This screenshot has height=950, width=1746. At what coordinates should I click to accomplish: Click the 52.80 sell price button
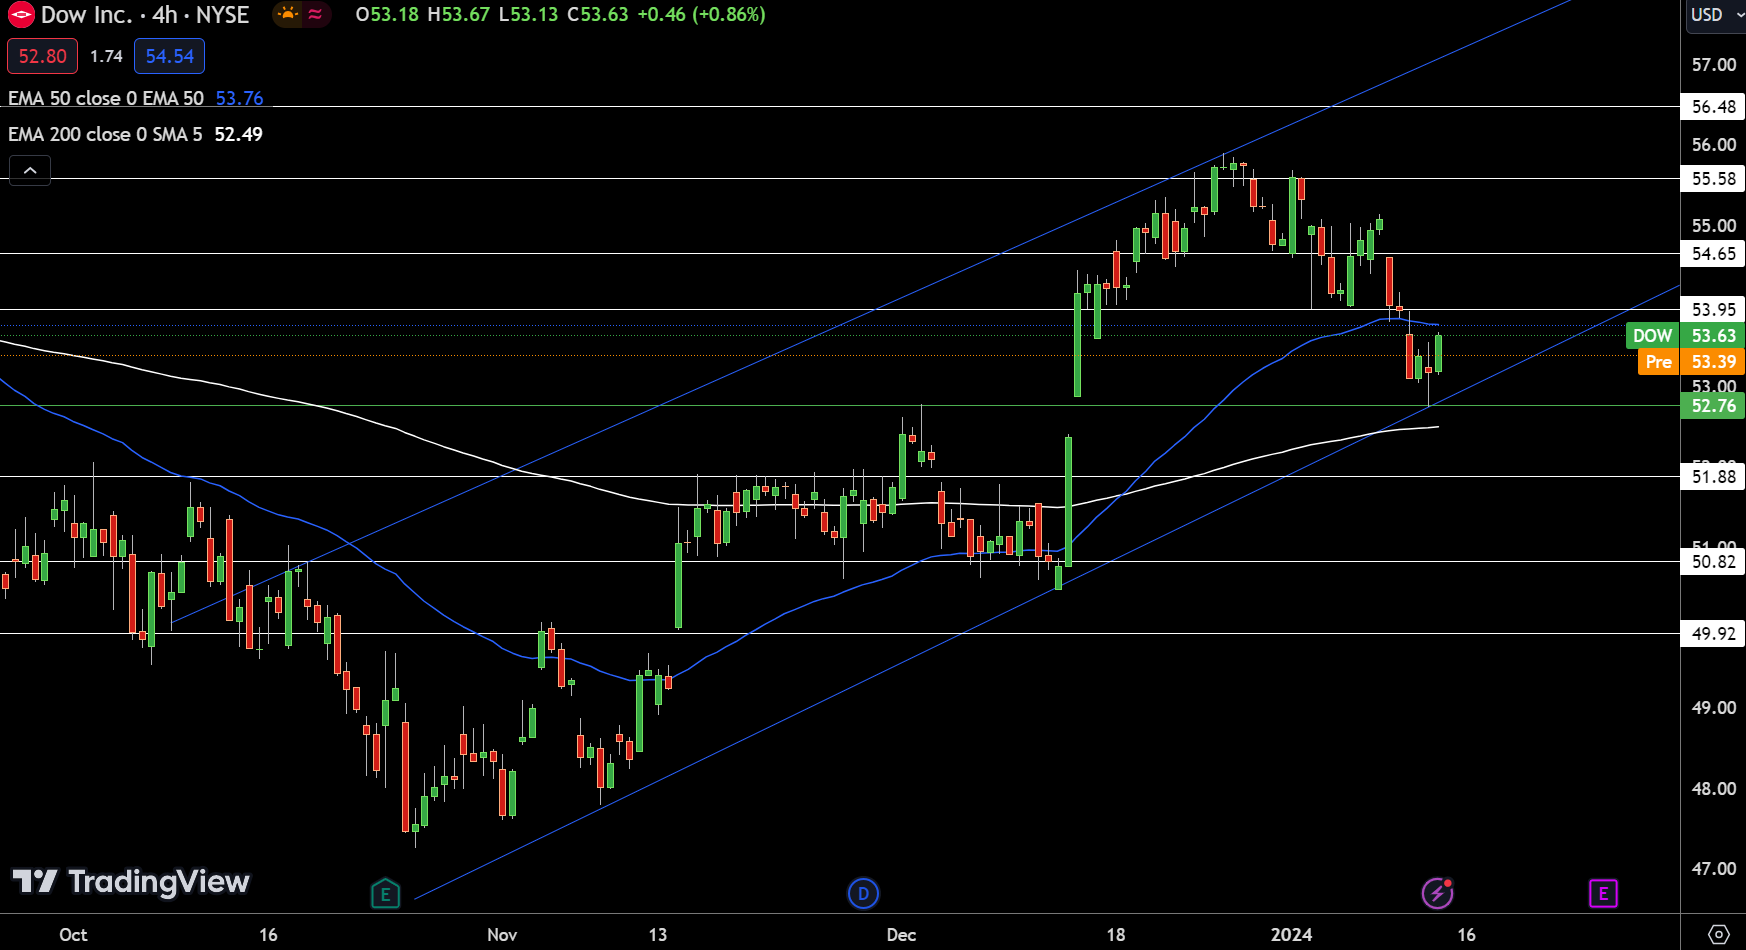pyautogui.click(x=42, y=56)
